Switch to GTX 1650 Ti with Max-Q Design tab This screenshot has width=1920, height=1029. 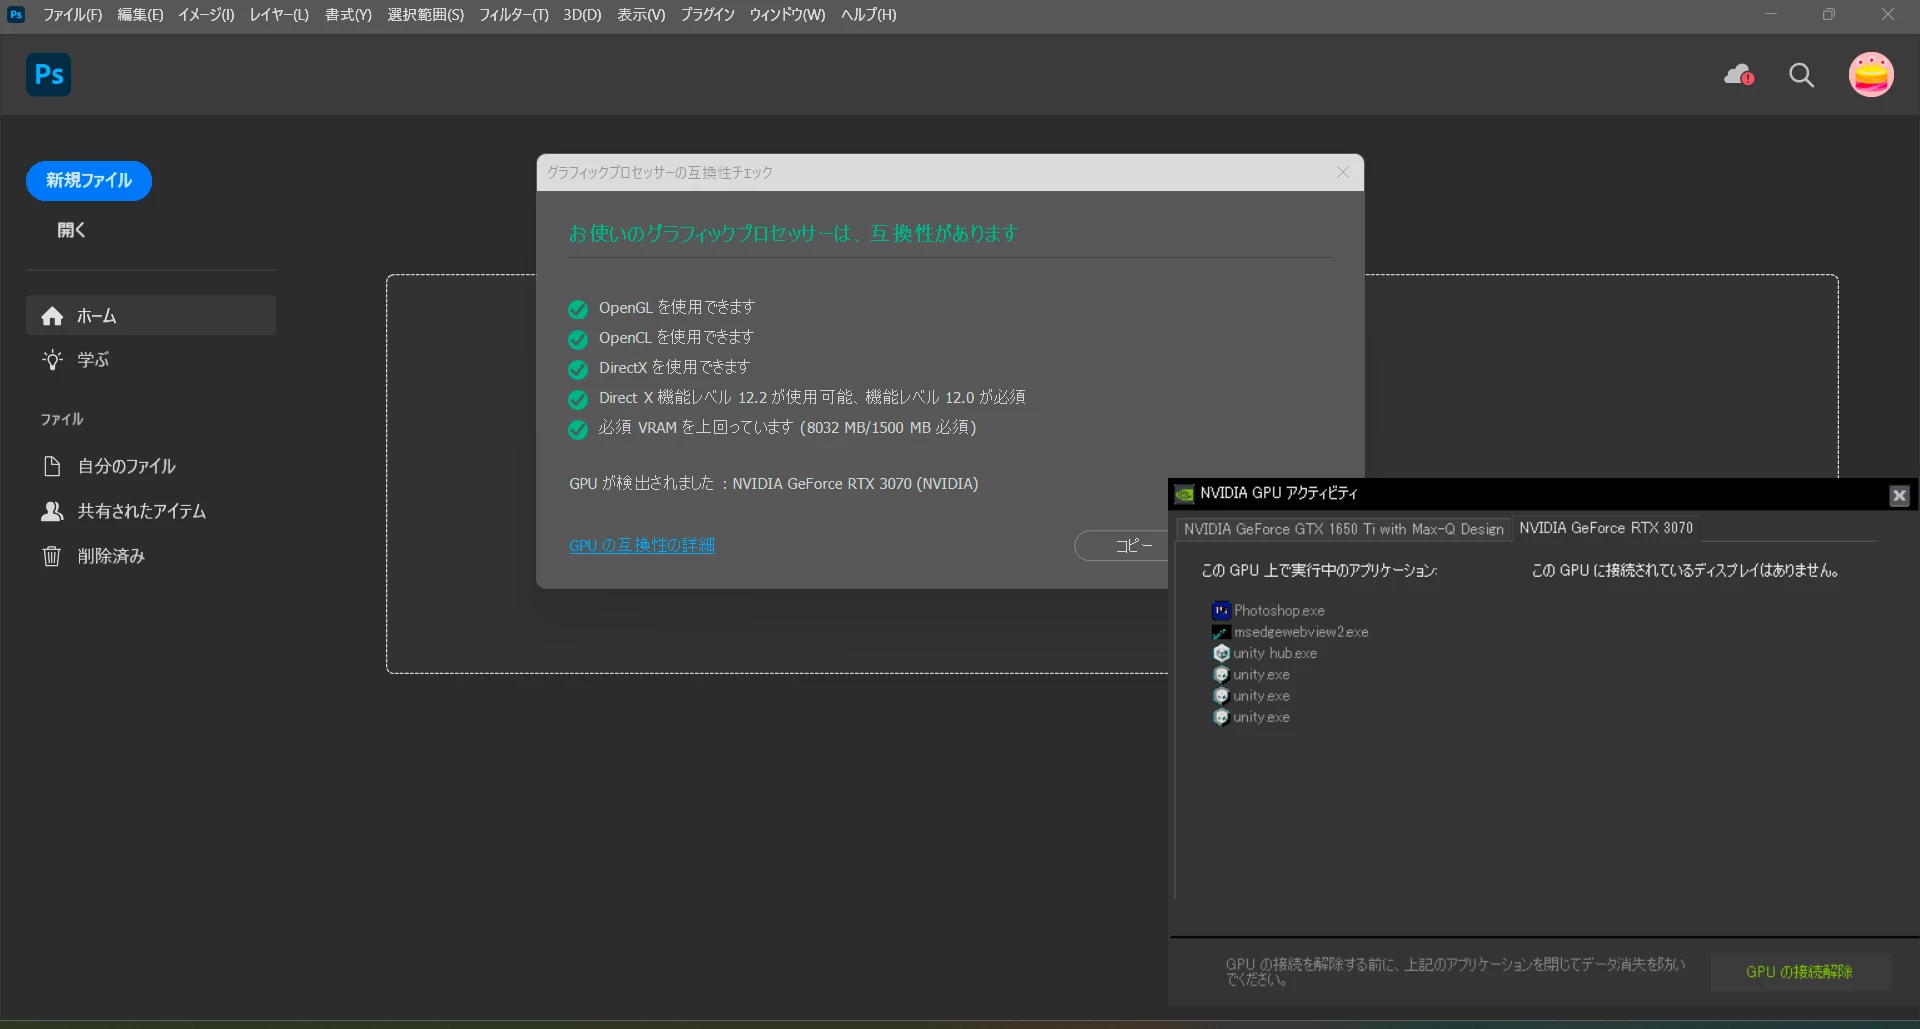coord(1343,529)
